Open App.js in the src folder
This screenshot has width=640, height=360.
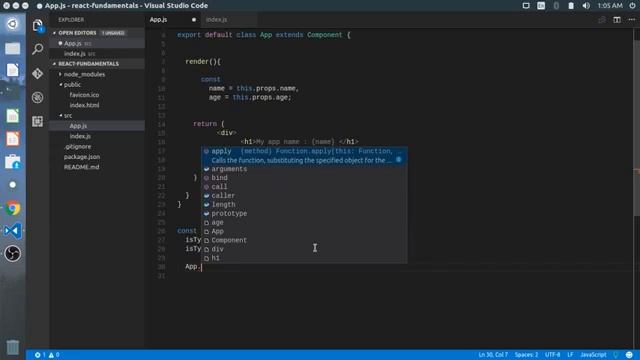(x=98, y=126)
